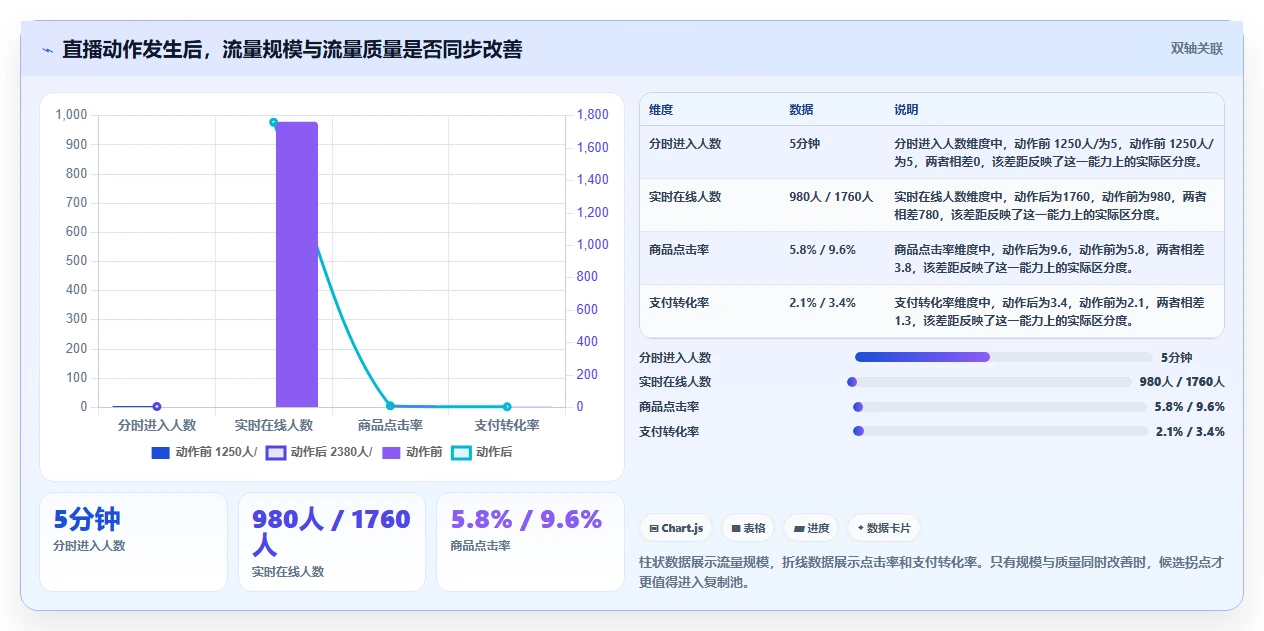Click the teal line point above 支付转化率 axis label
This screenshot has height=631, width=1264.
pos(507,407)
